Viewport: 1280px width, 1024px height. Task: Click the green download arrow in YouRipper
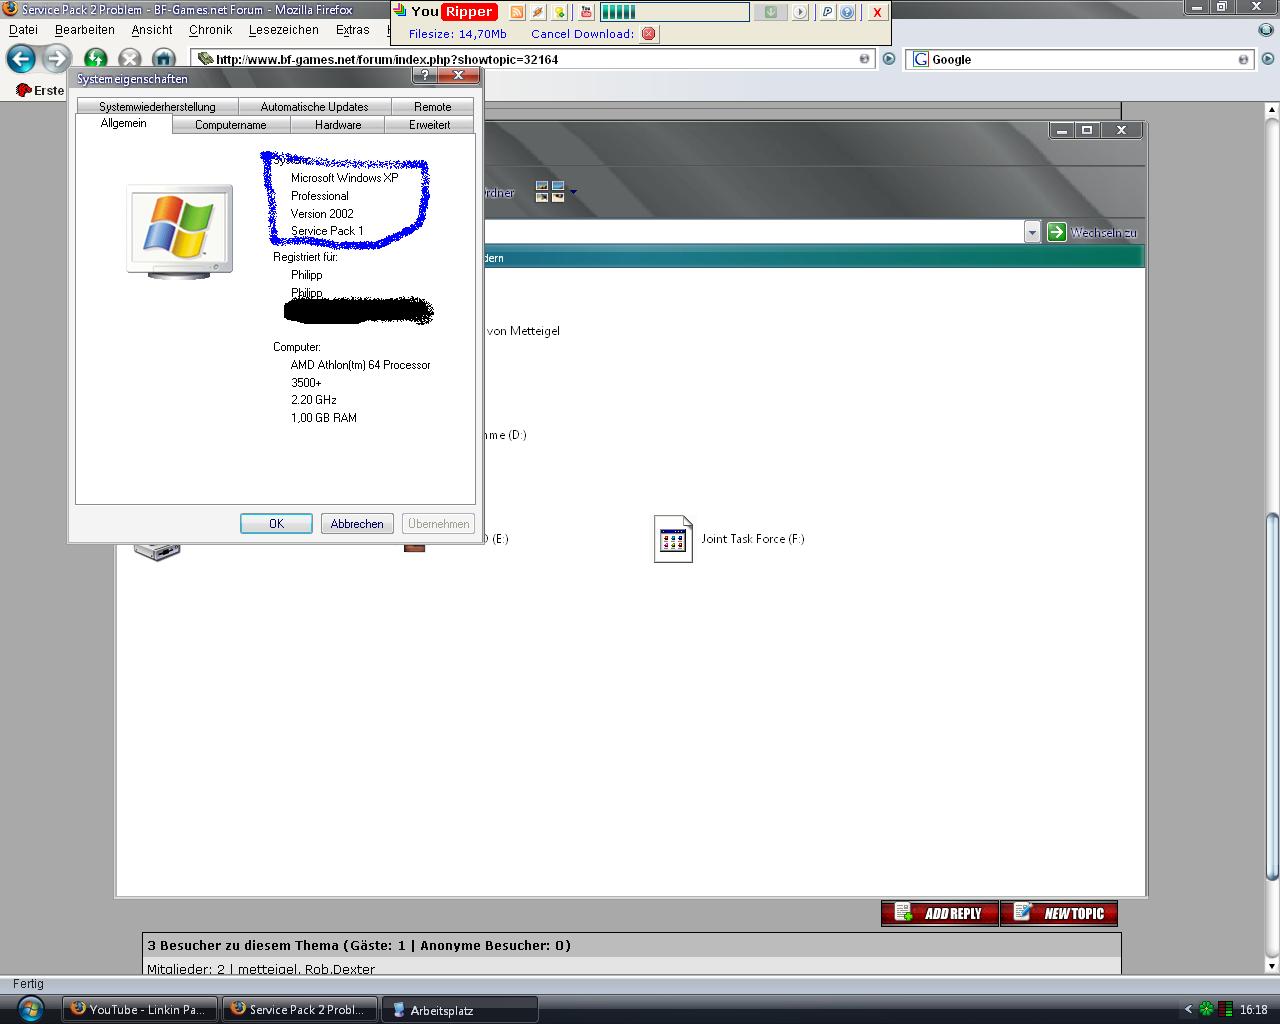point(771,12)
